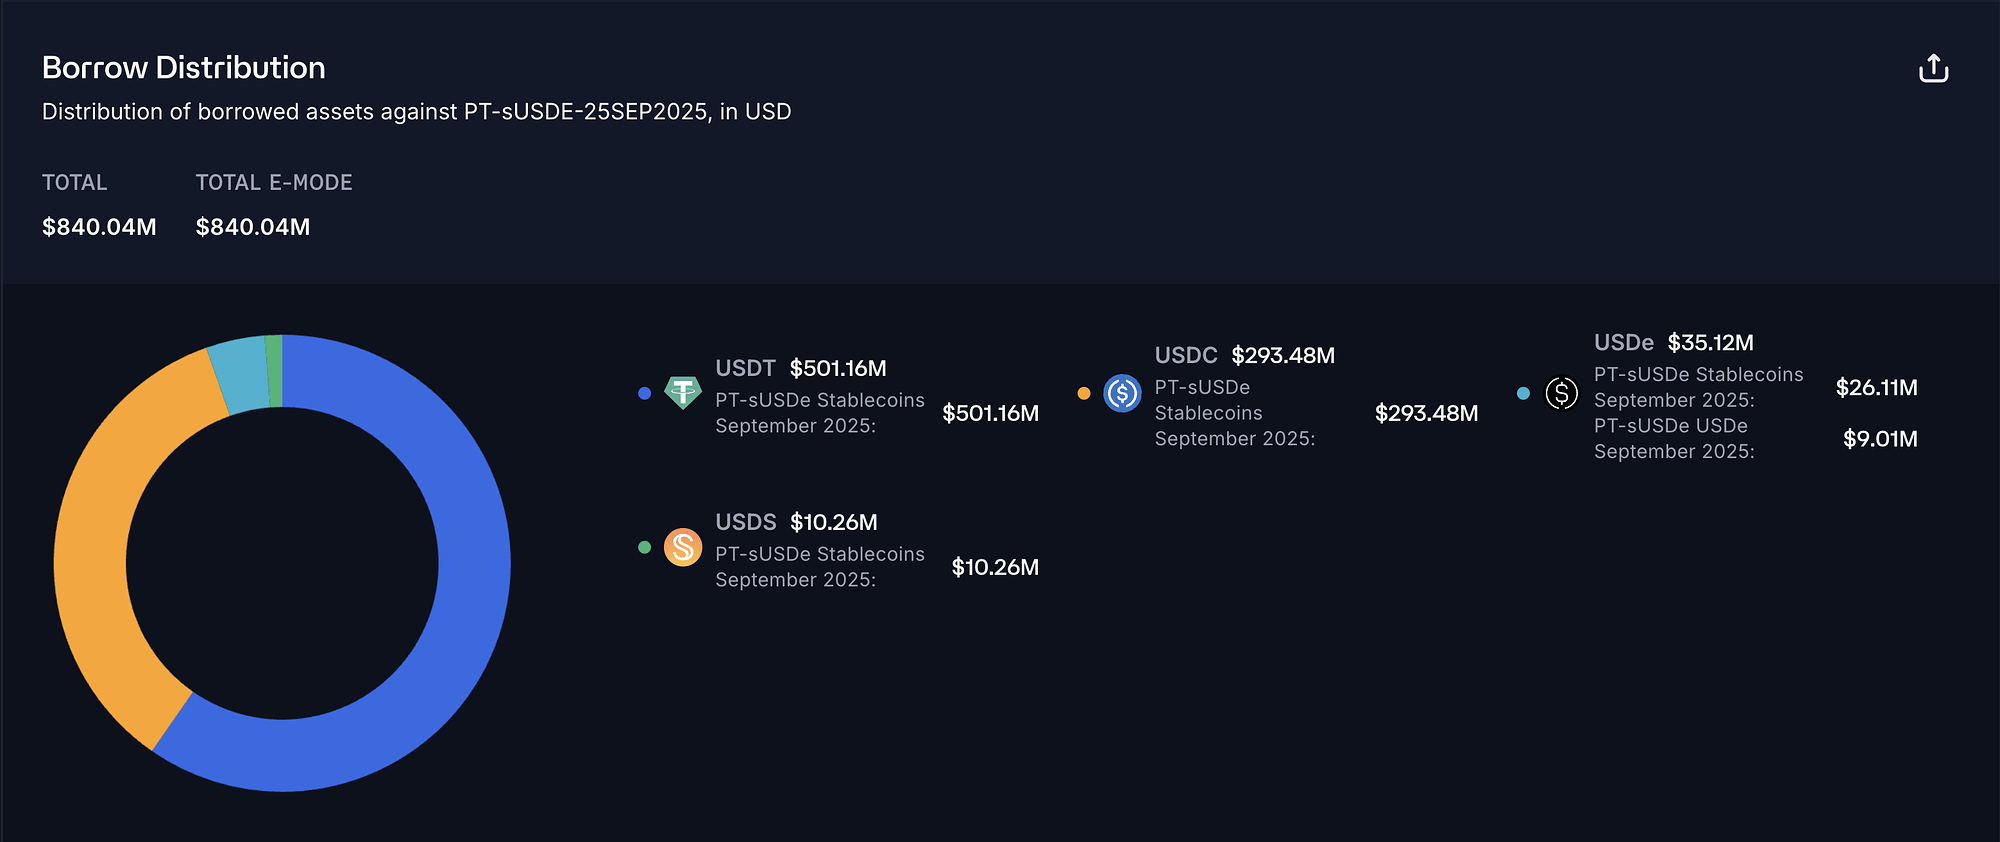Click the USDe token icon
Image resolution: width=2000 pixels, height=842 pixels.
(1561, 393)
